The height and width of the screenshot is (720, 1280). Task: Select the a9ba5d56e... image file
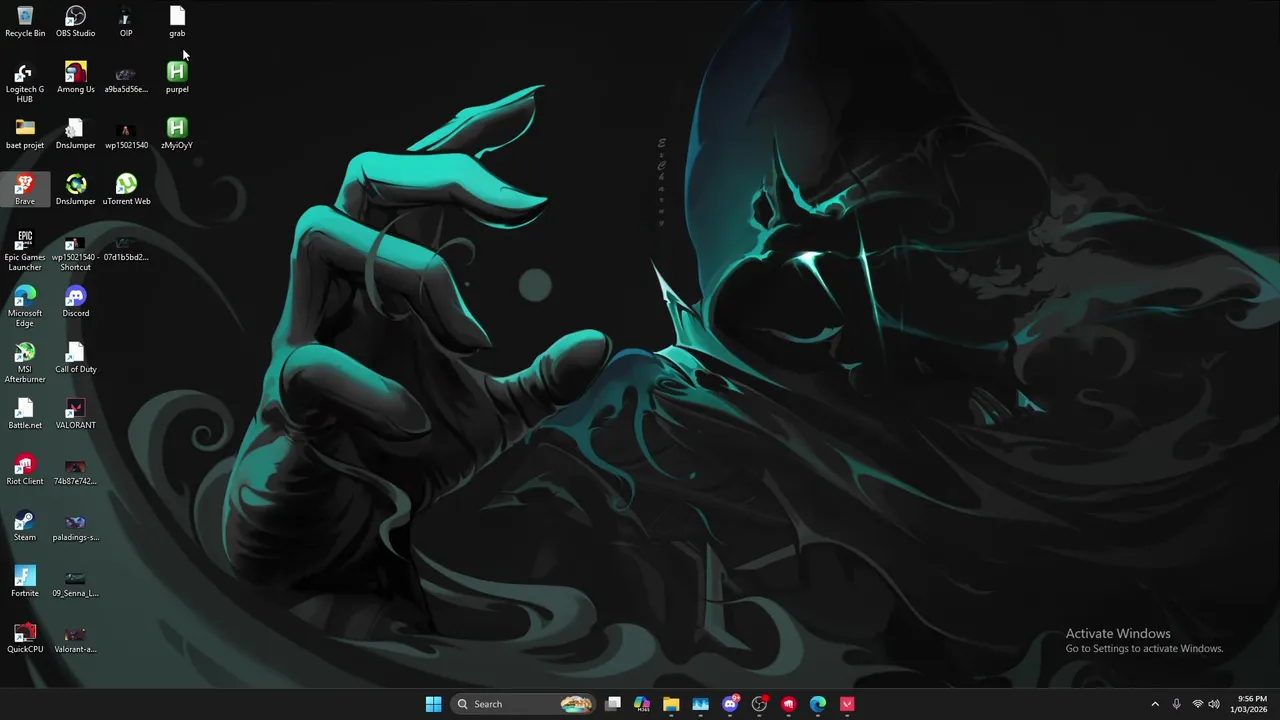(126, 78)
